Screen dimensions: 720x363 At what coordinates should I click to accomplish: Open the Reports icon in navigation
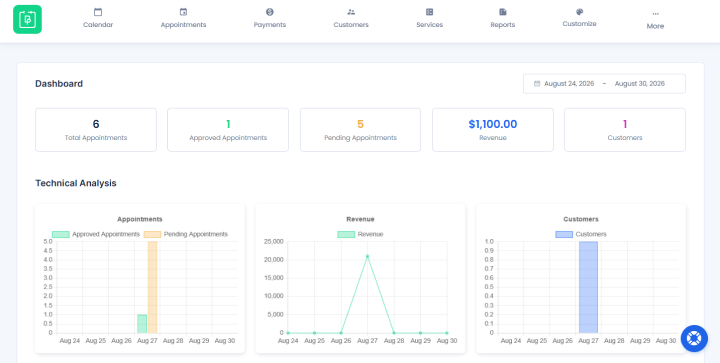(502, 12)
